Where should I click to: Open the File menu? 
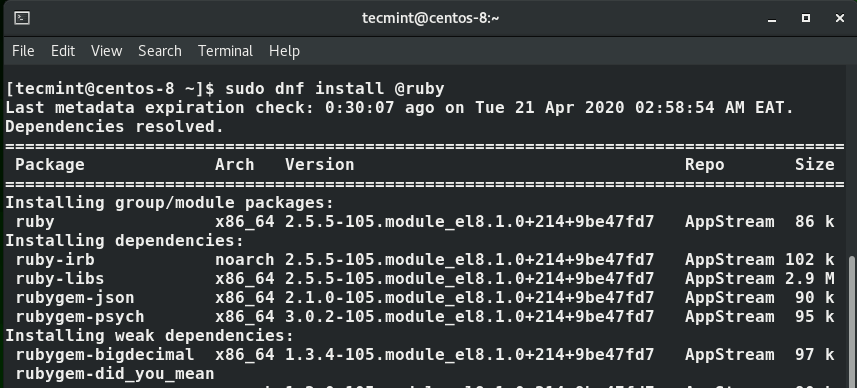pos(23,51)
